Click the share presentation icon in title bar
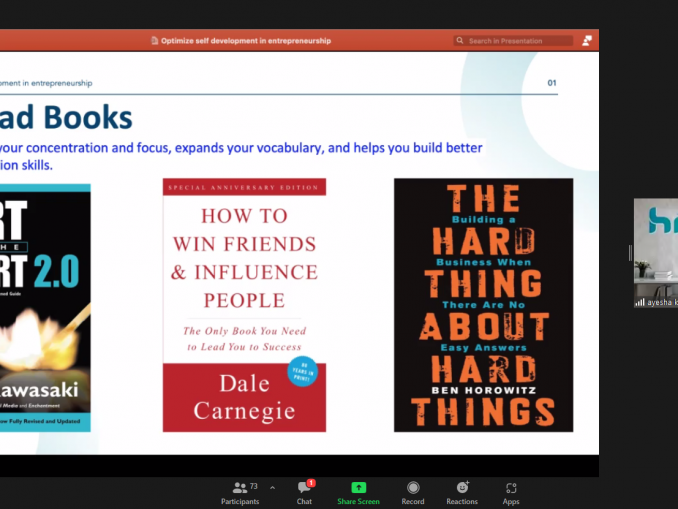Image resolution: width=678 pixels, height=509 pixels. point(587,41)
